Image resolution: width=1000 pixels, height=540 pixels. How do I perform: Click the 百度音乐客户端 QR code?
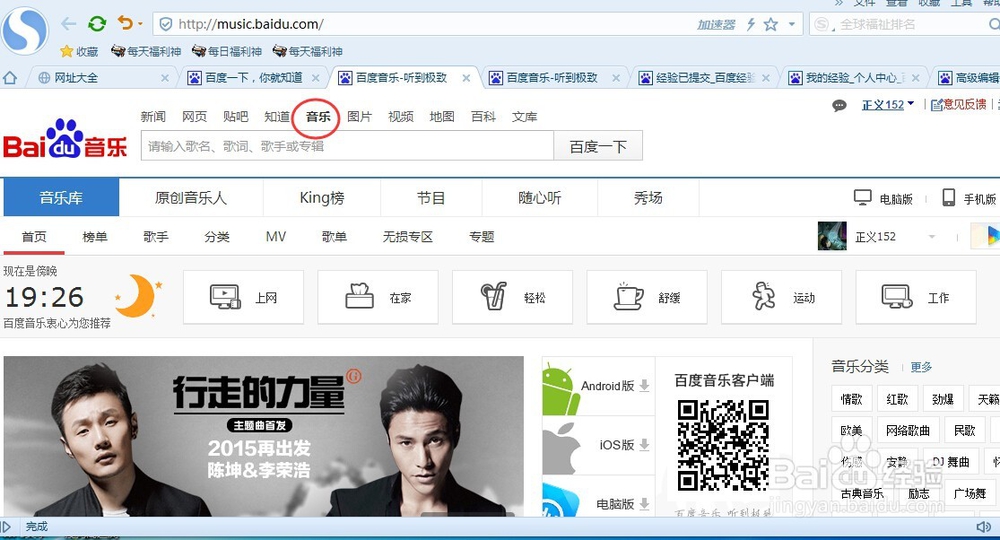pos(723,445)
